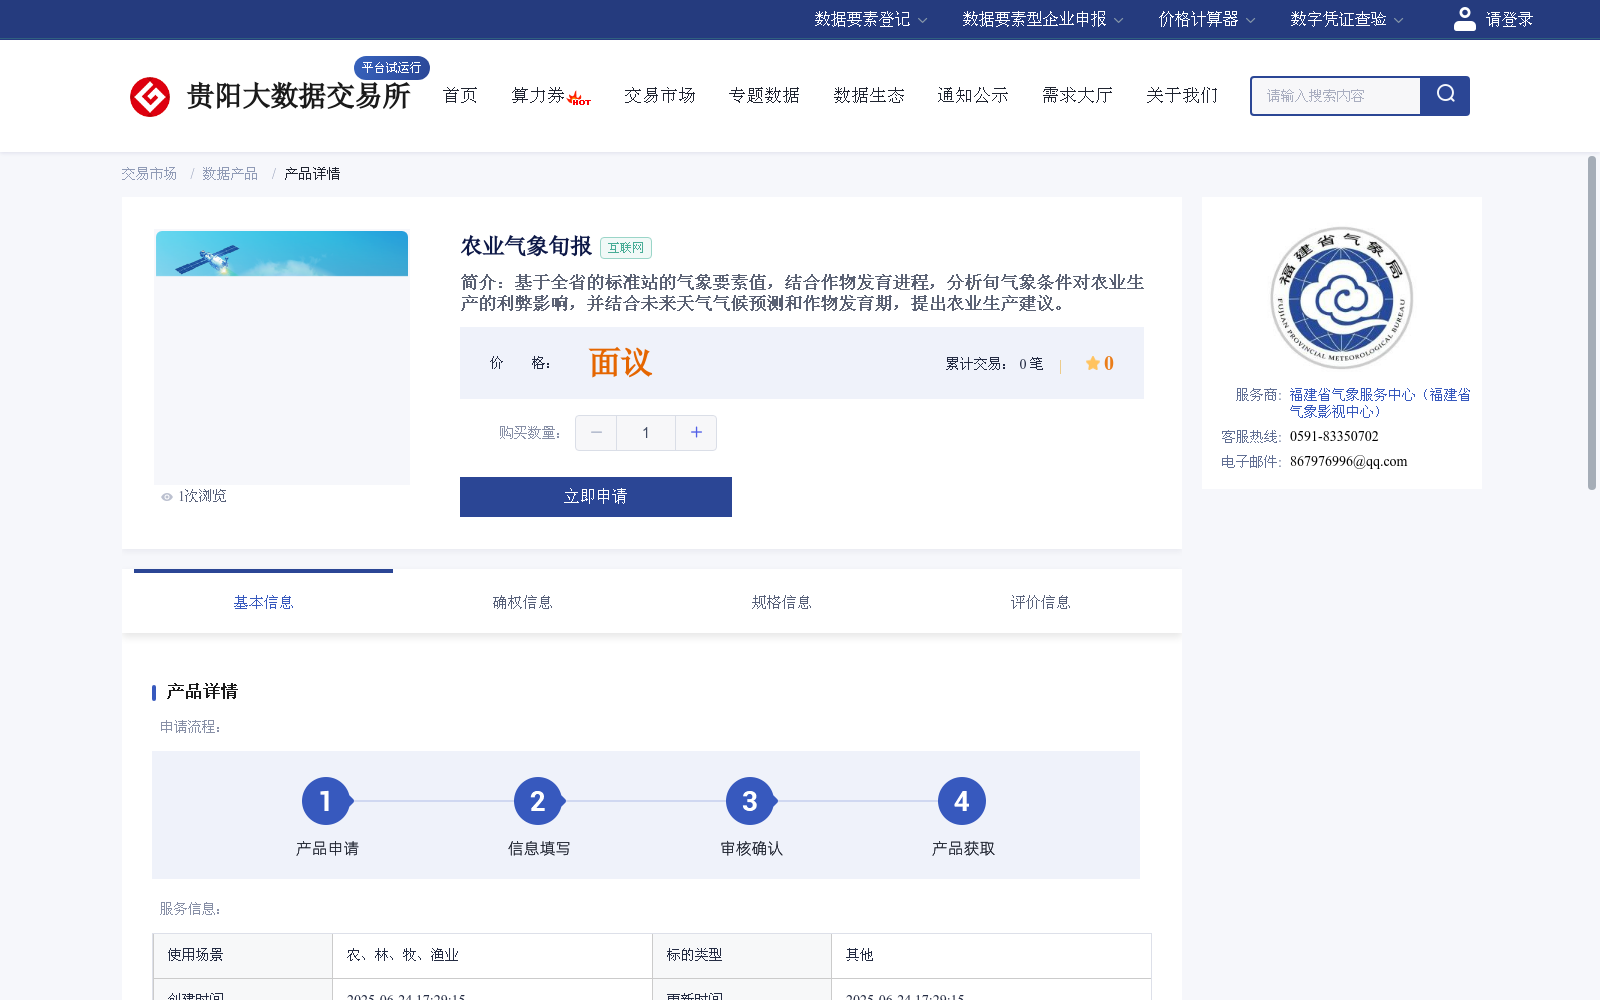Click step 2 信息填写 circle

[538, 801]
